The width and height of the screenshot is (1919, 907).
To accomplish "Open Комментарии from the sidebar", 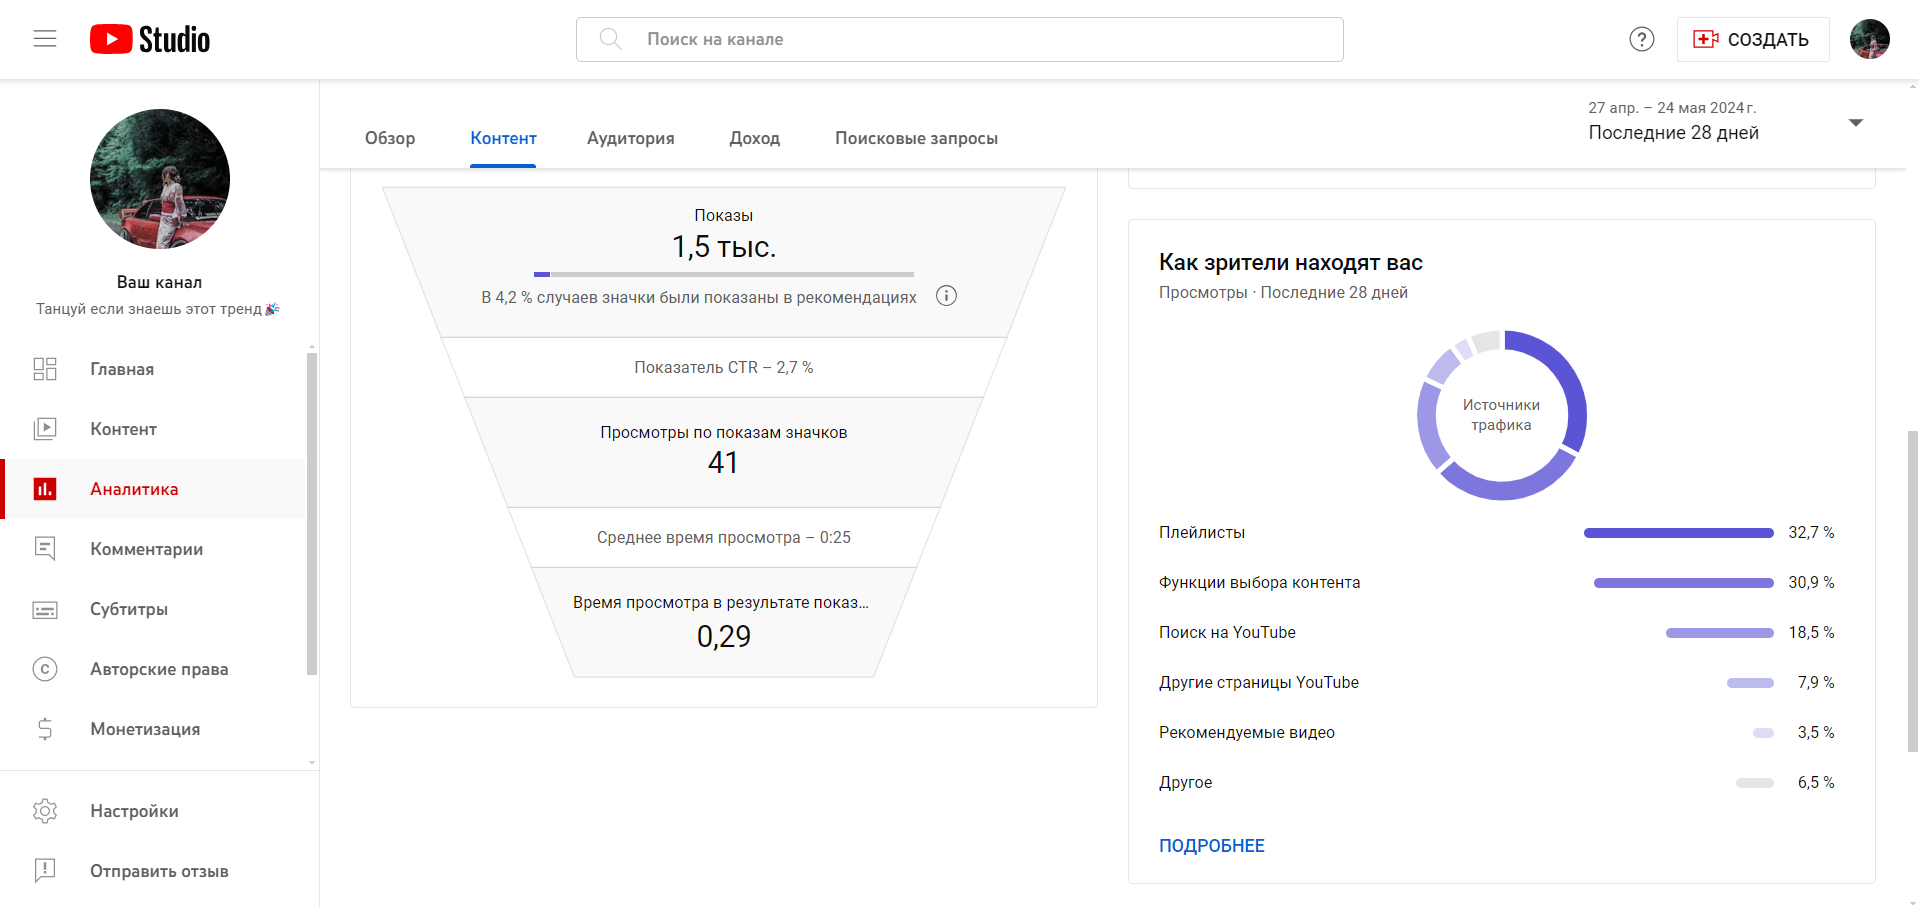I will point(146,549).
